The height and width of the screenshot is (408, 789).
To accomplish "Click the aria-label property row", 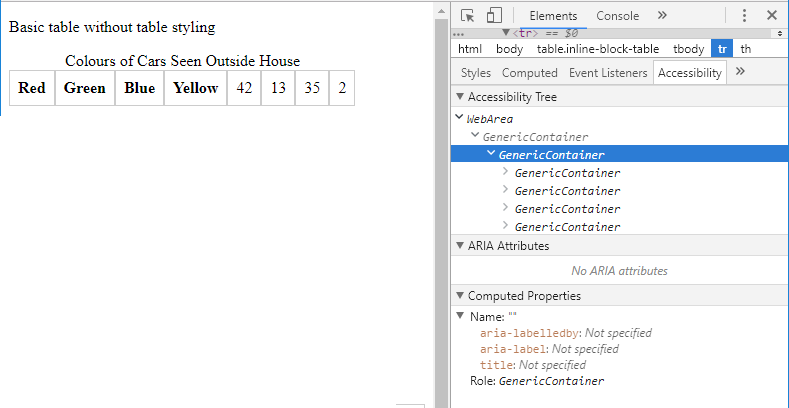I will 549,349.
